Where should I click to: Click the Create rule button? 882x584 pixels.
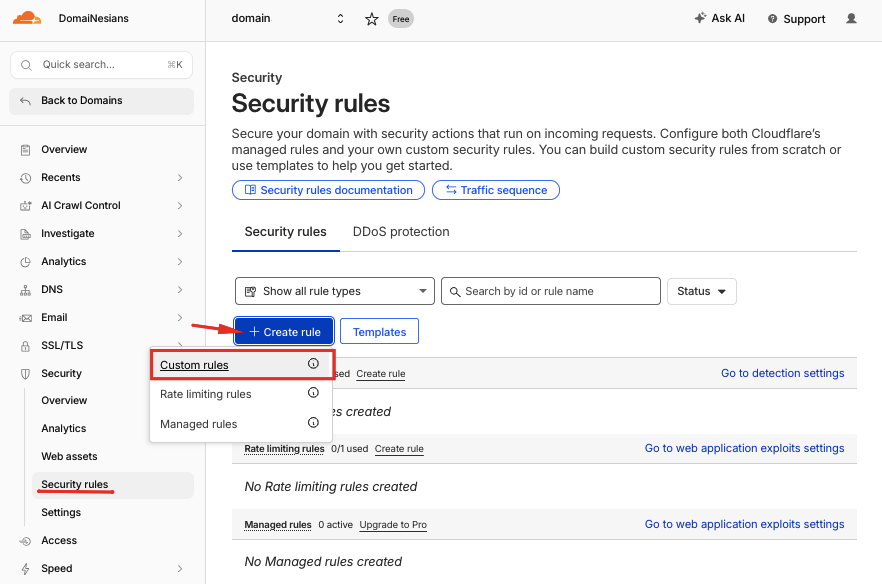point(284,331)
